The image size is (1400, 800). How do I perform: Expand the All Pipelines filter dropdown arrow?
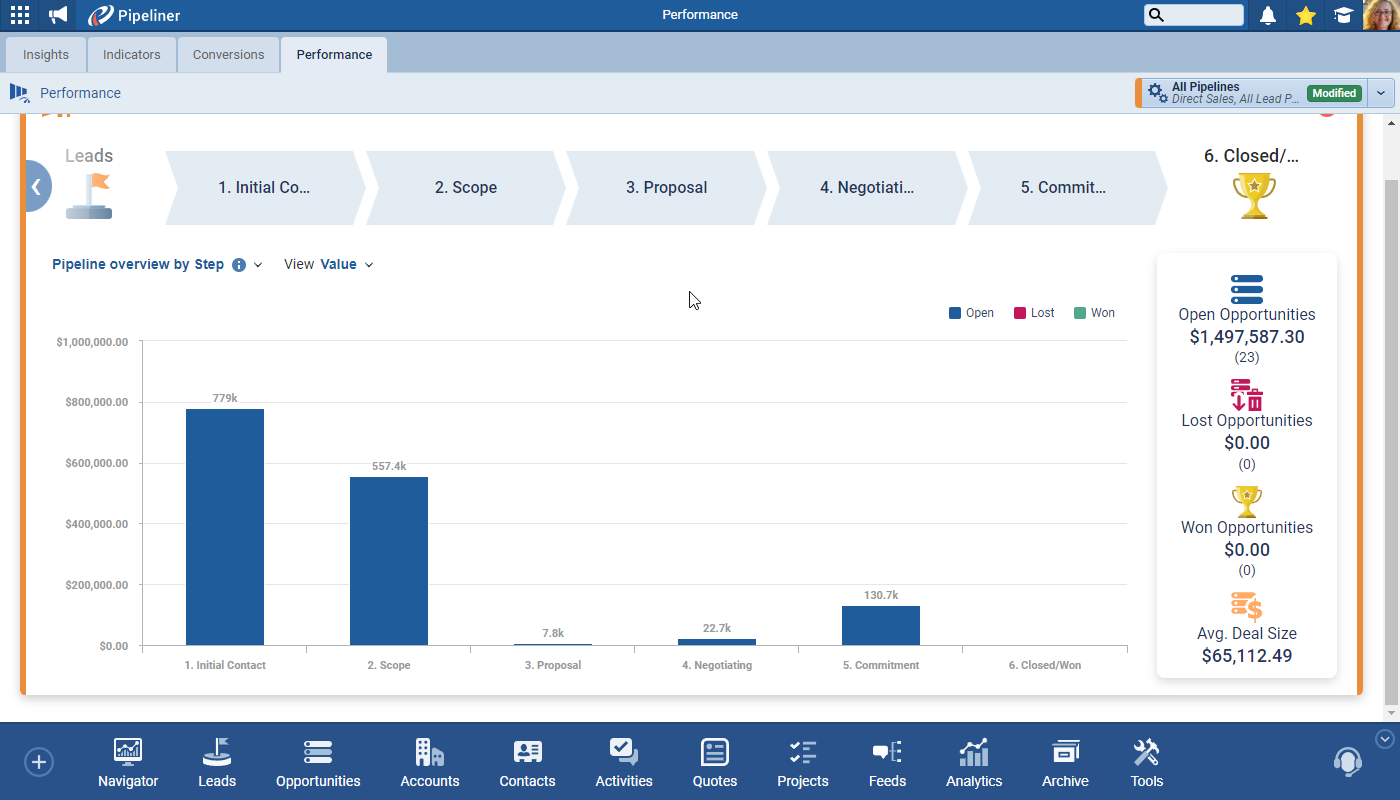click(x=1381, y=93)
